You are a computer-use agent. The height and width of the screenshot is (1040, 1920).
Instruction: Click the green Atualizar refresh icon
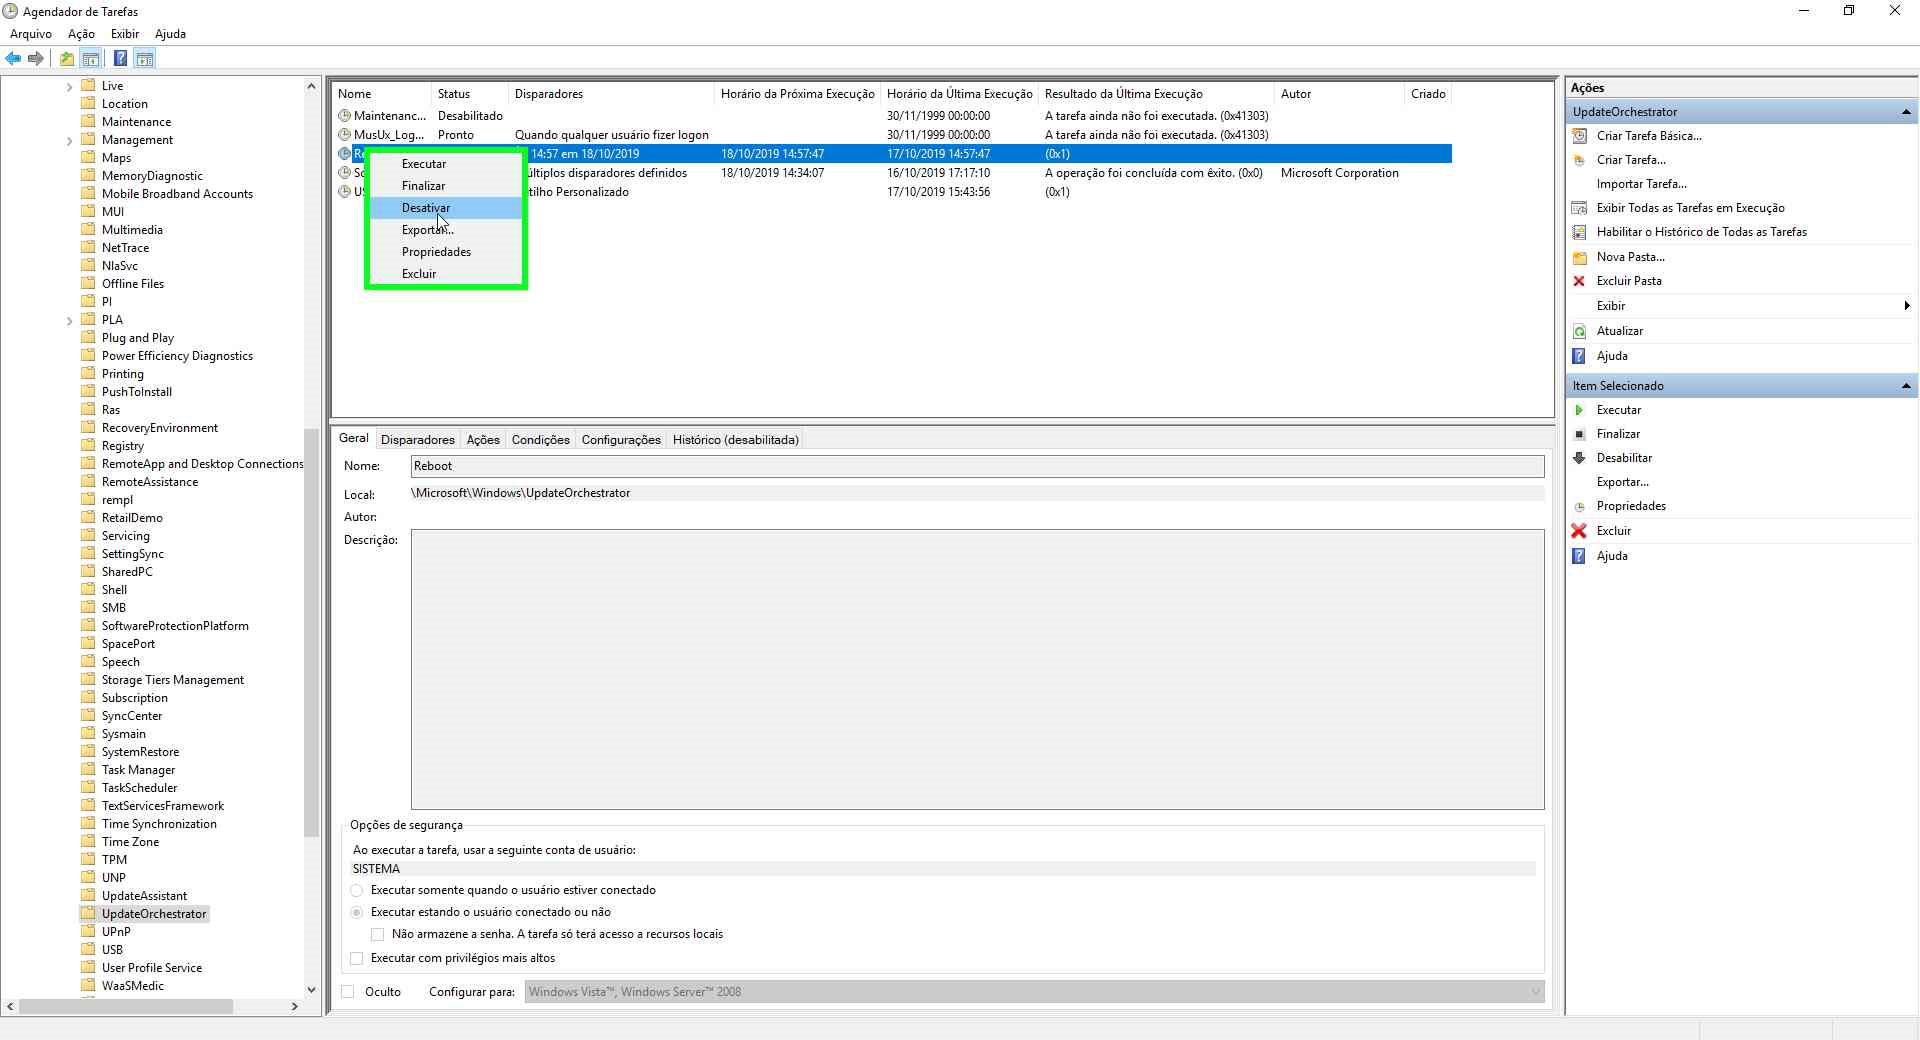1580,331
